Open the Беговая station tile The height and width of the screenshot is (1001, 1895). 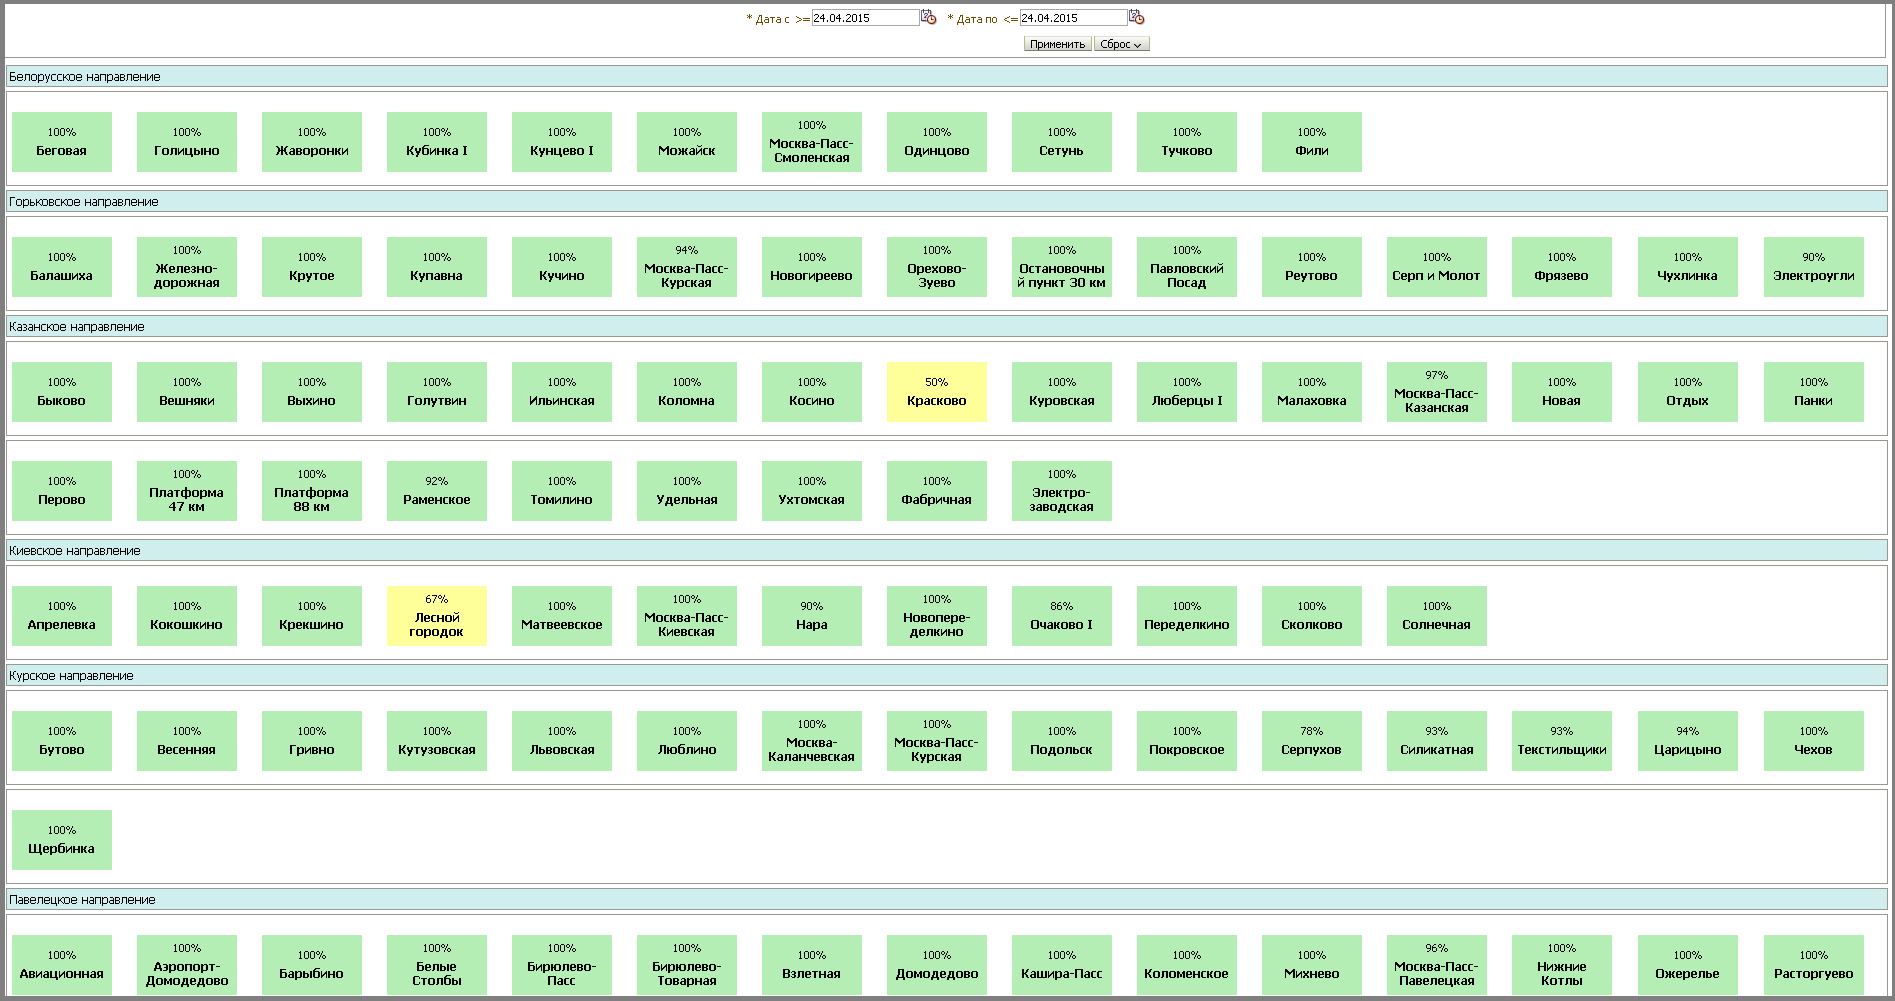coord(62,142)
